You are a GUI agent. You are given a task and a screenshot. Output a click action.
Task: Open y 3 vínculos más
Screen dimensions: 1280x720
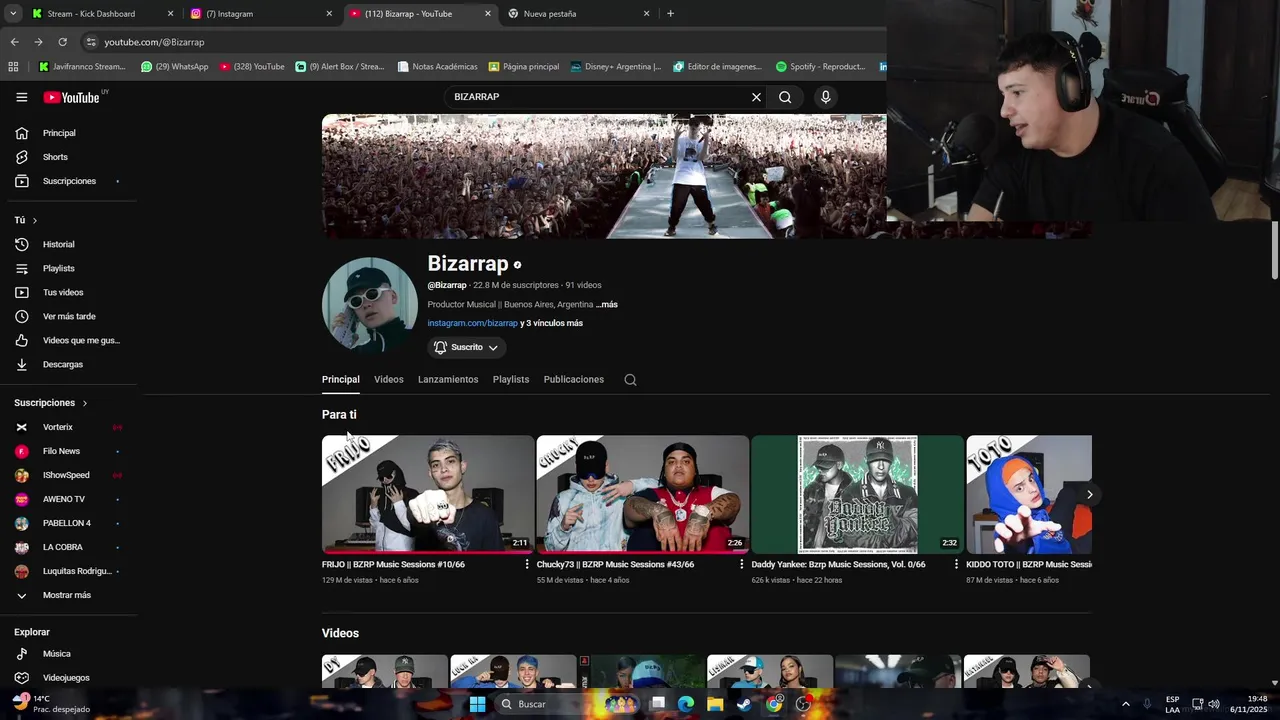pyautogui.click(x=551, y=324)
